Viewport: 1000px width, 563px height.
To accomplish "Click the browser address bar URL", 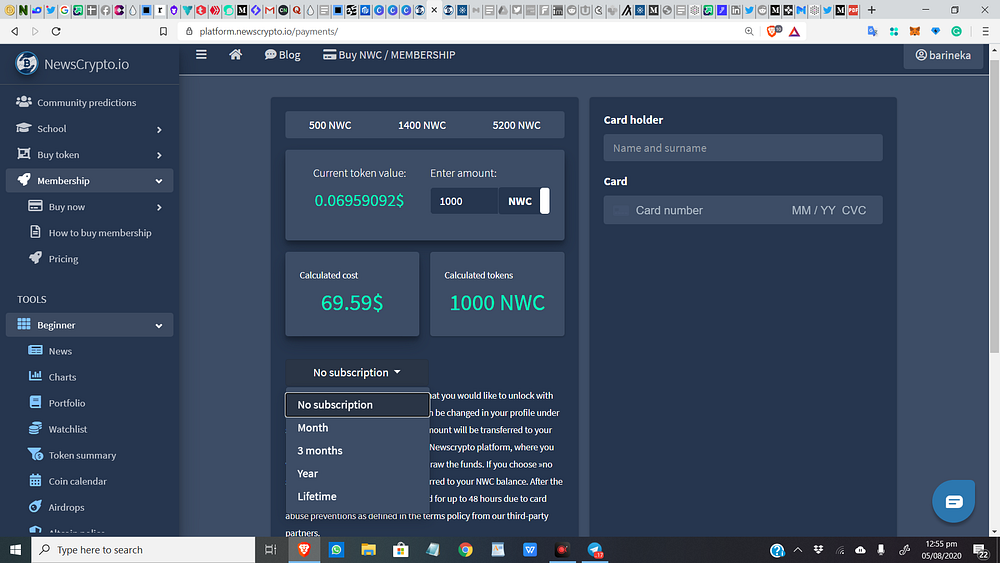I will 268,31.
